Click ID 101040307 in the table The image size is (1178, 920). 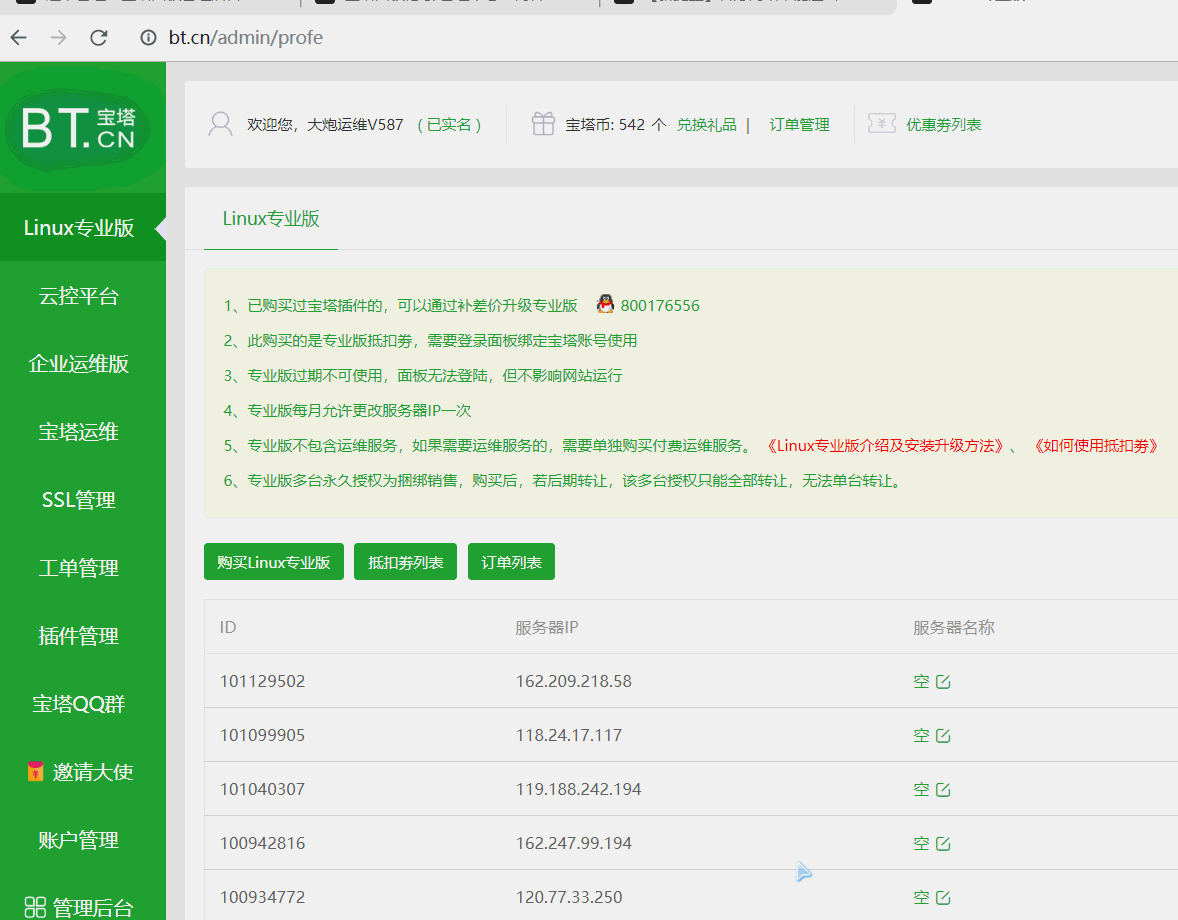coord(262,789)
